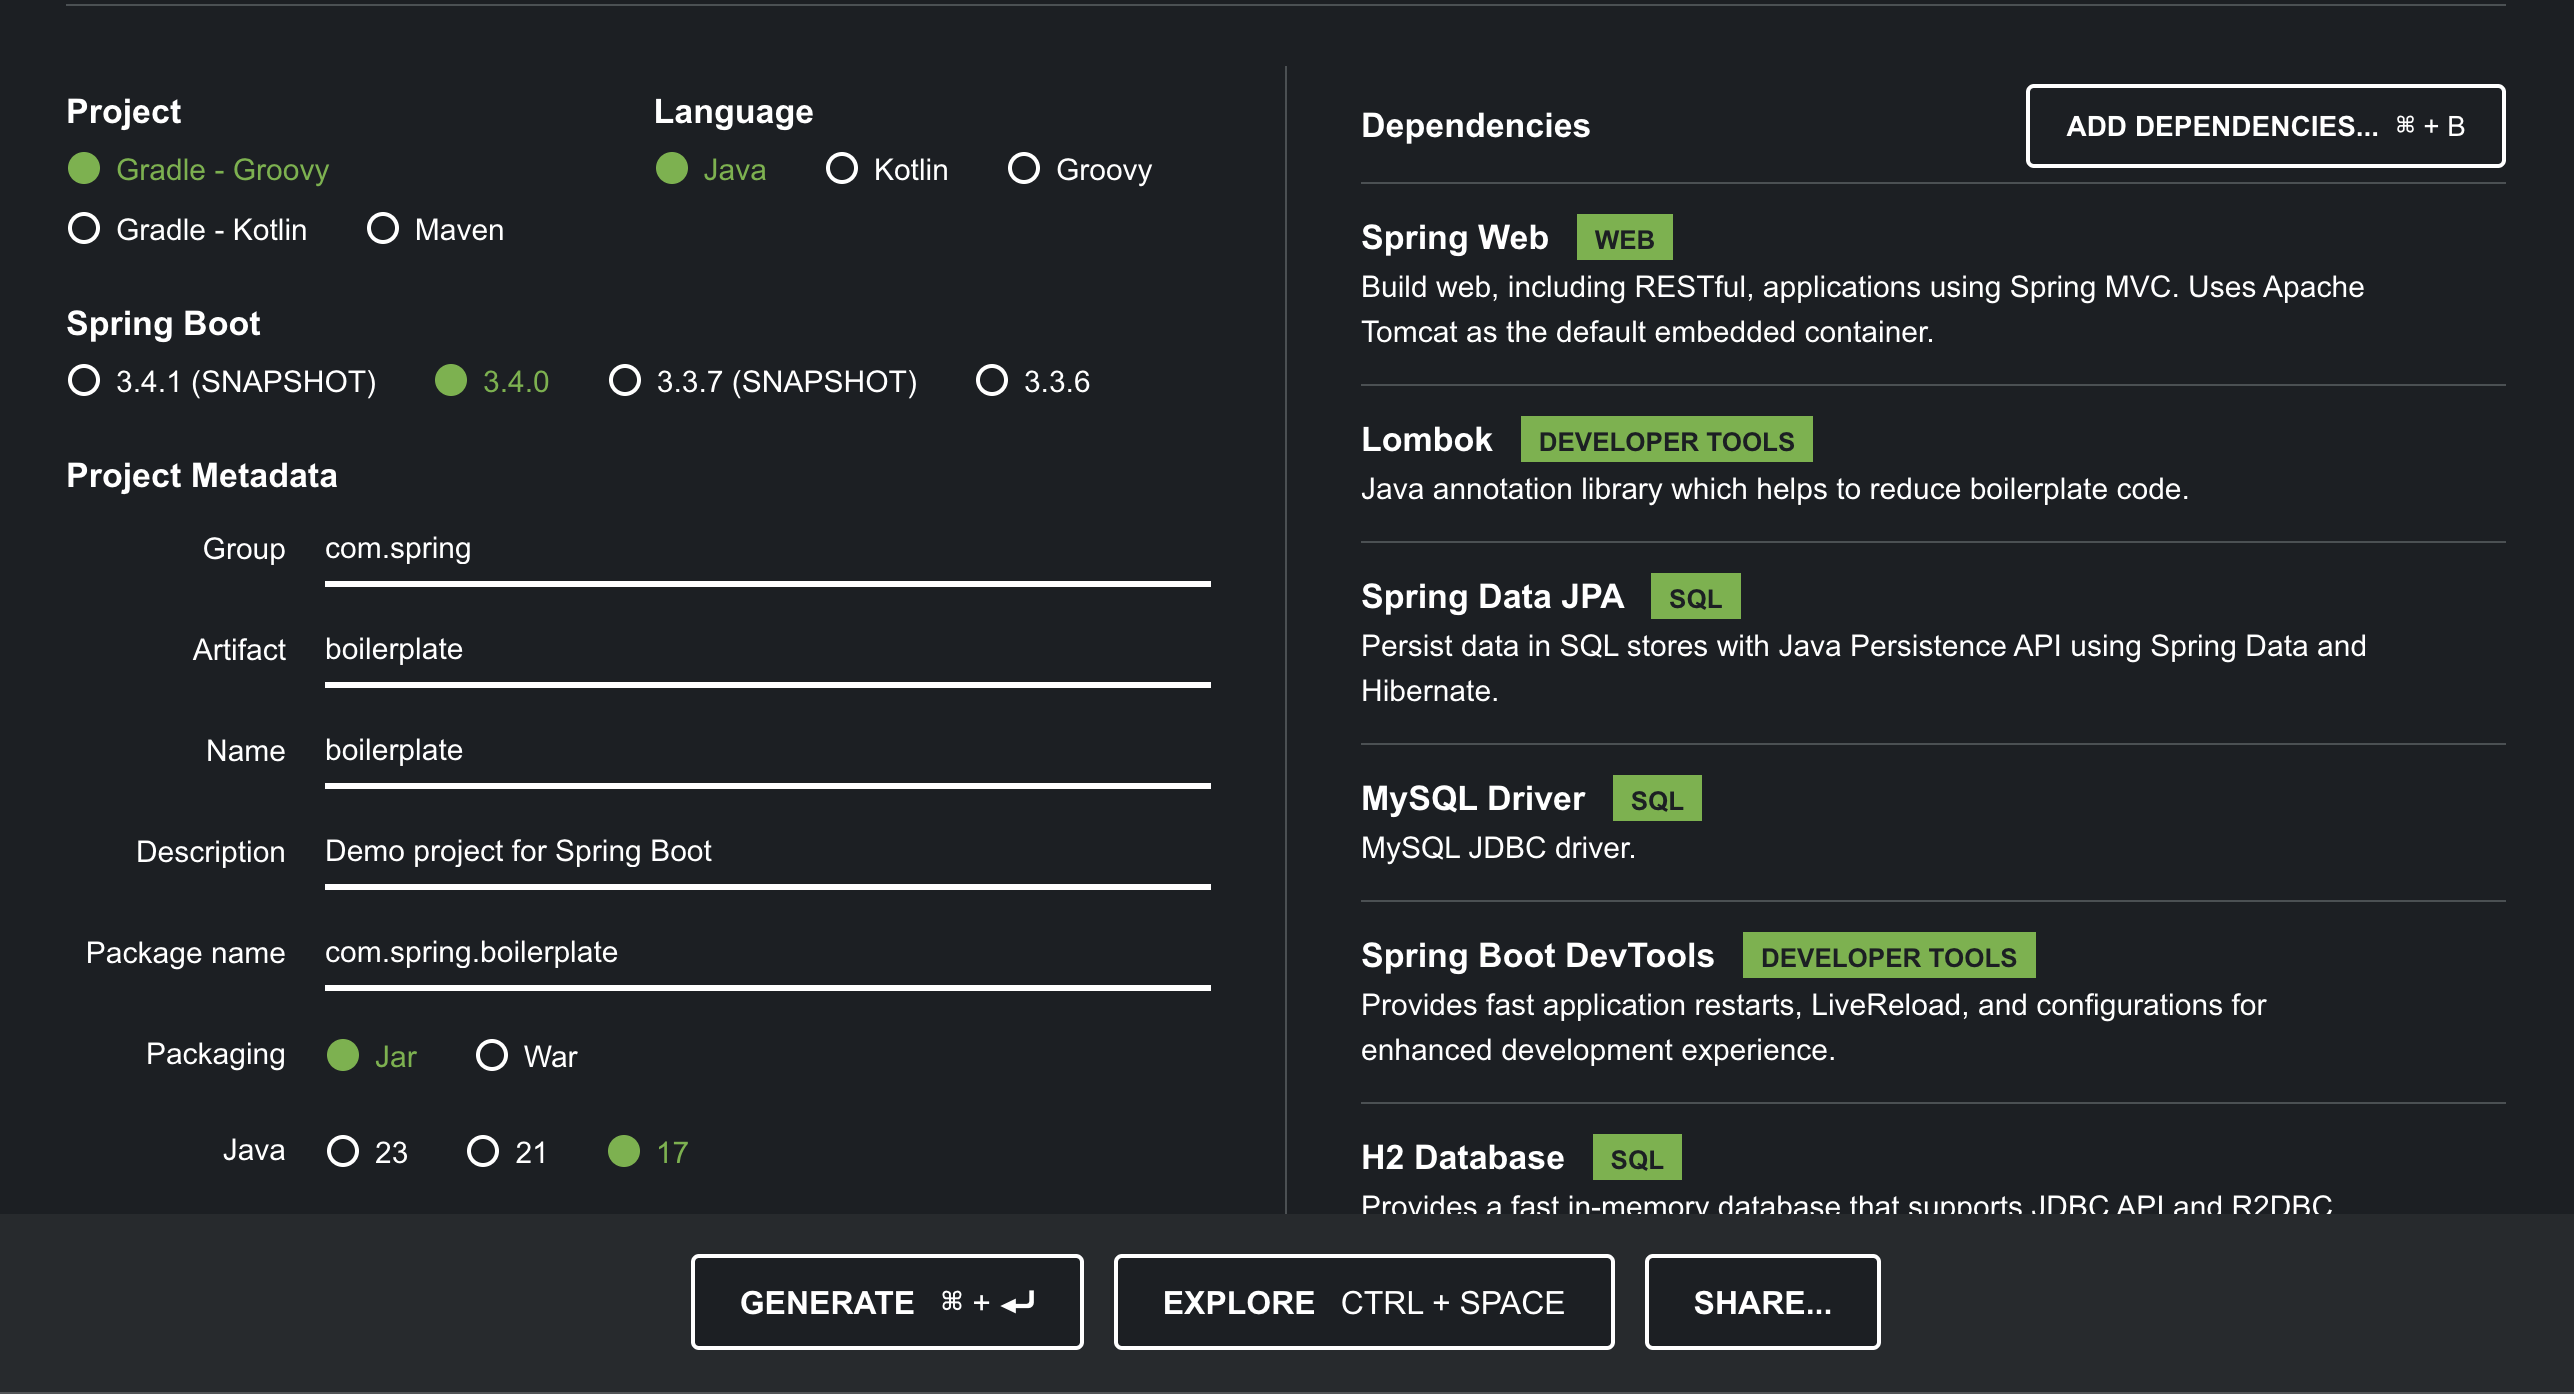Screen dimensions: 2574x1394
Task: Pick Groovy as the language
Action: click(1024, 169)
